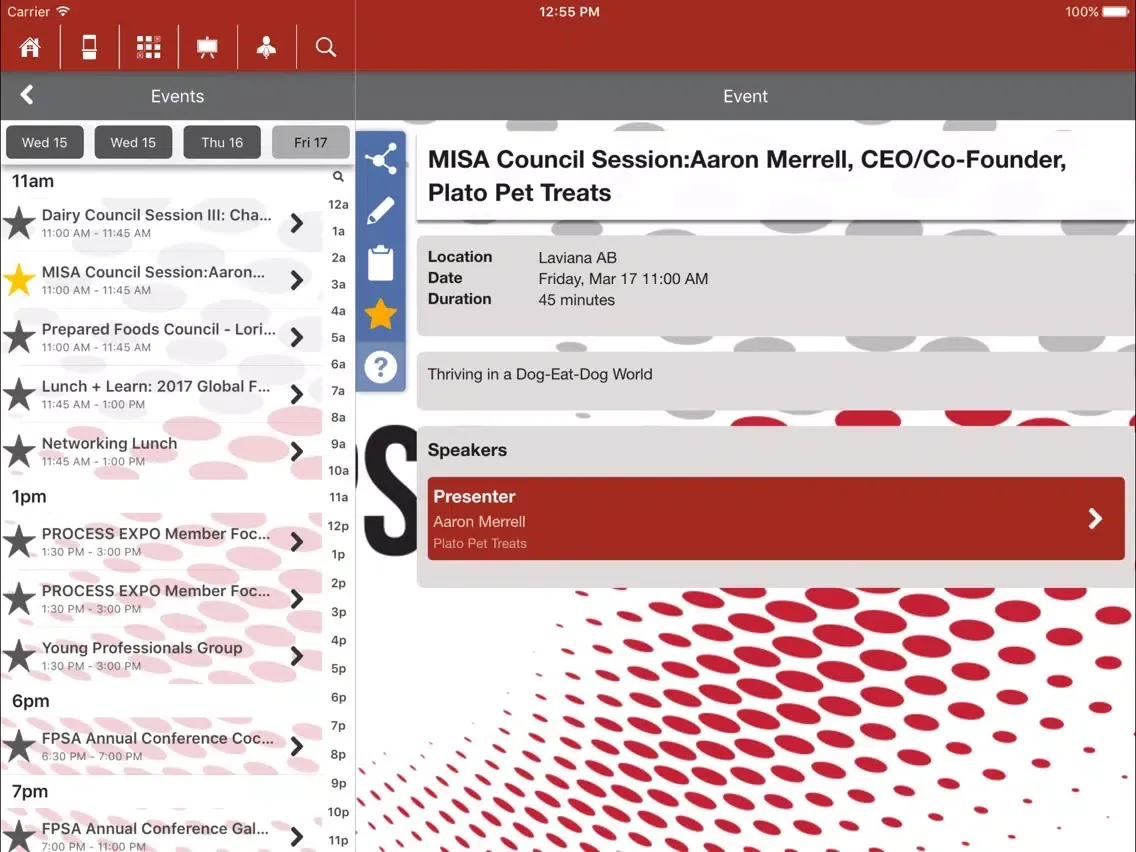Jump to 12a in the time index
Viewport: 1136px width, 852px height.
(338, 204)
